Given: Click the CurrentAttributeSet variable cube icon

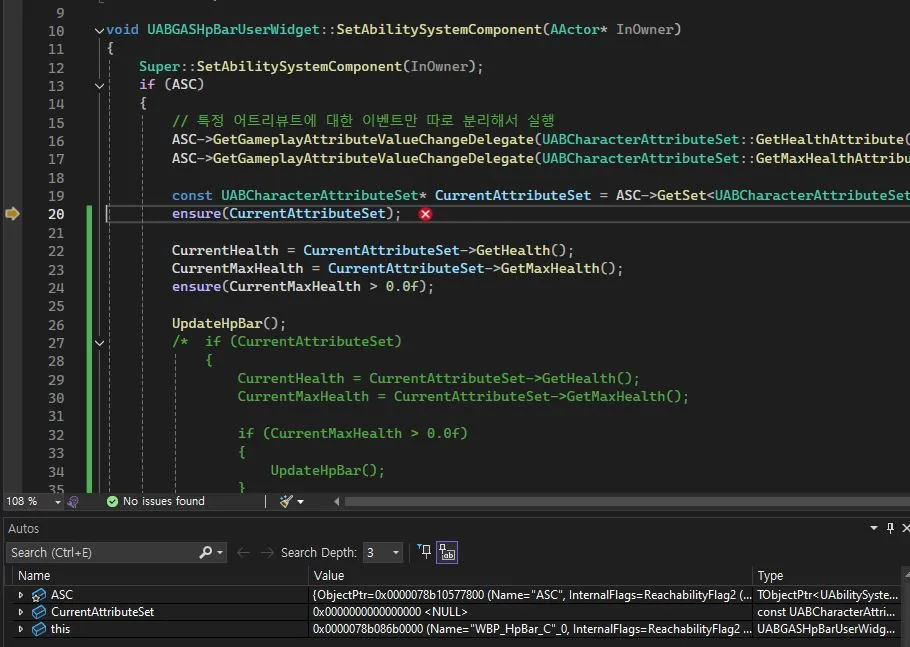Looking at the screenshot, I should (x=39, y=612).
